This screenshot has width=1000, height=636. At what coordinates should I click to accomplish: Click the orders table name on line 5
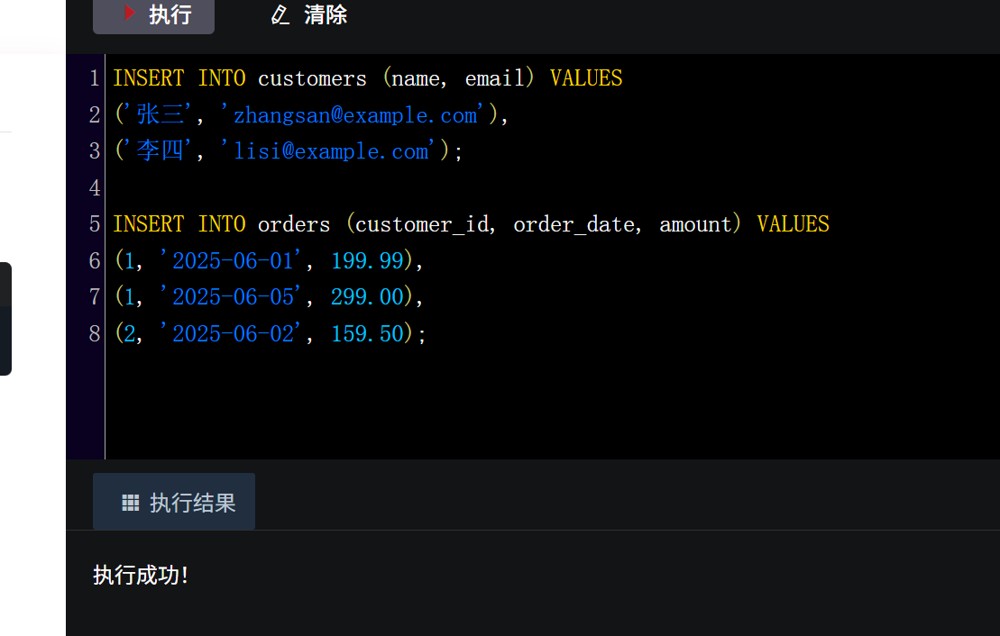(294, 224)
